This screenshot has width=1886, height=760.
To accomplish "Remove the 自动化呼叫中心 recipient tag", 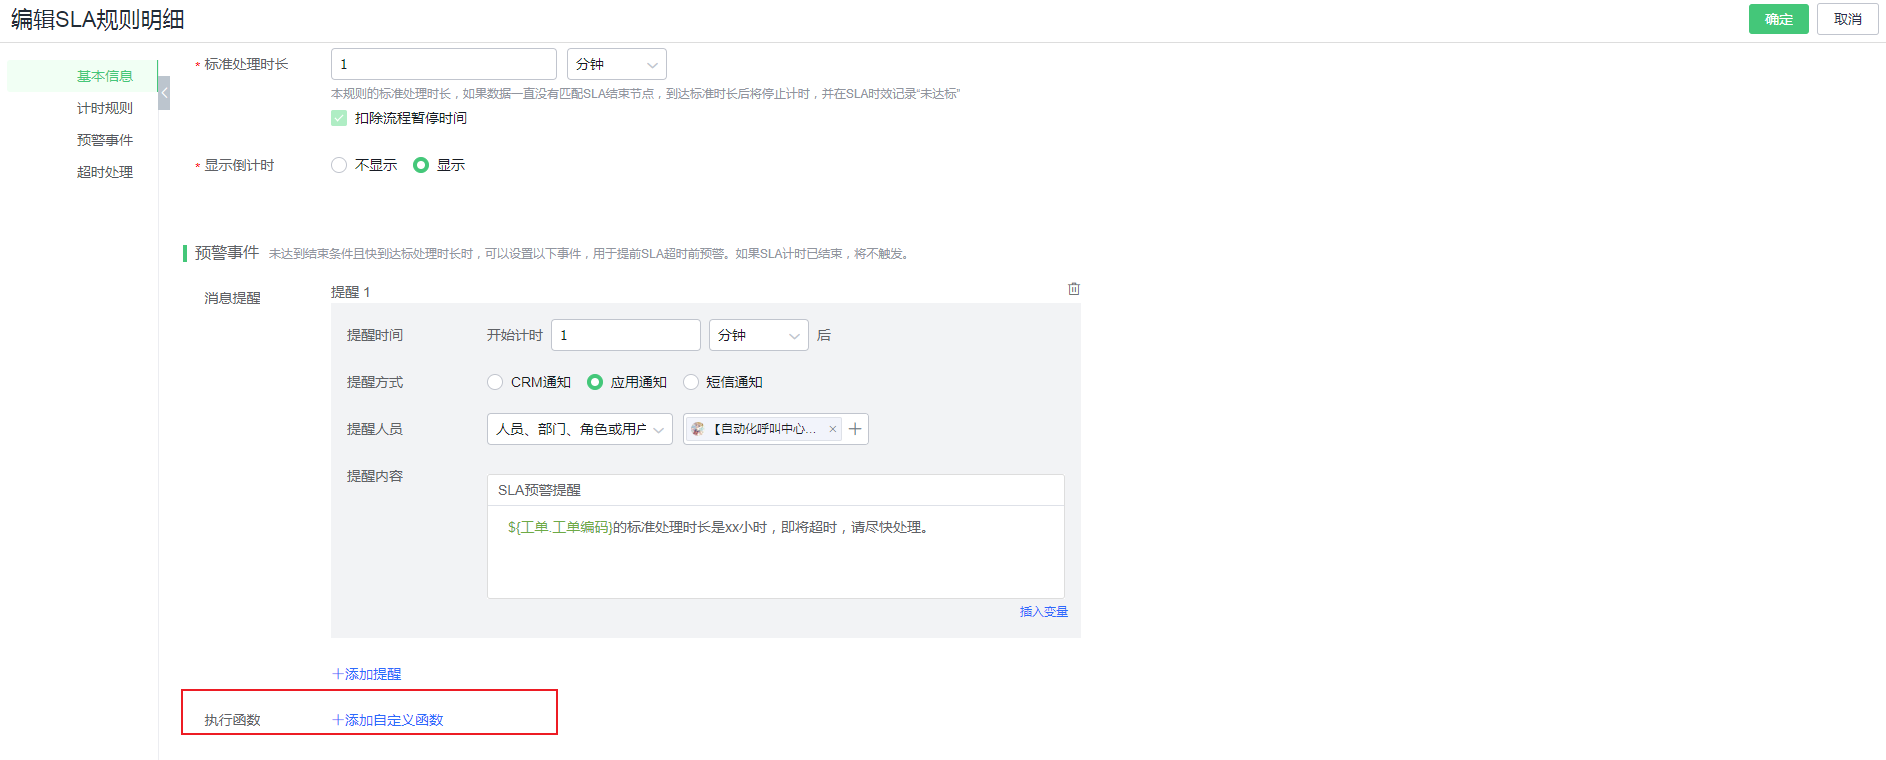I will pos(832,429).
